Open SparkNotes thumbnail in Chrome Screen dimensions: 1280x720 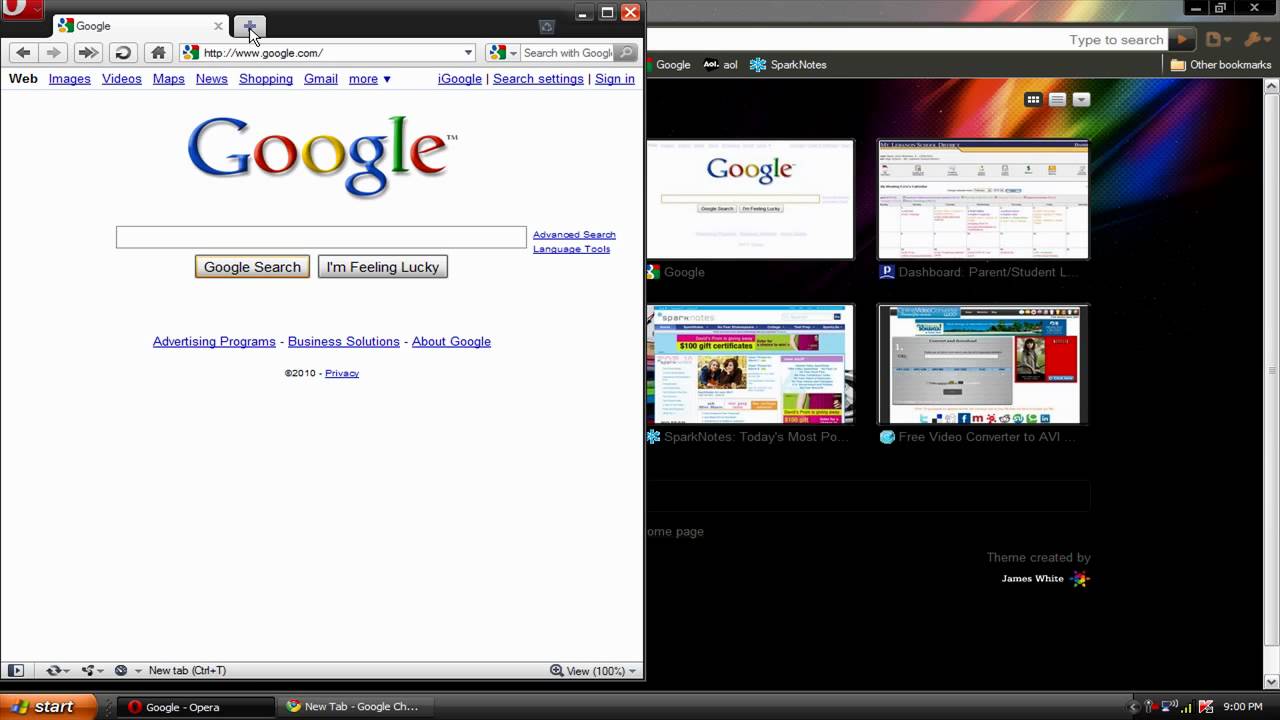click(x=751, y=364)
